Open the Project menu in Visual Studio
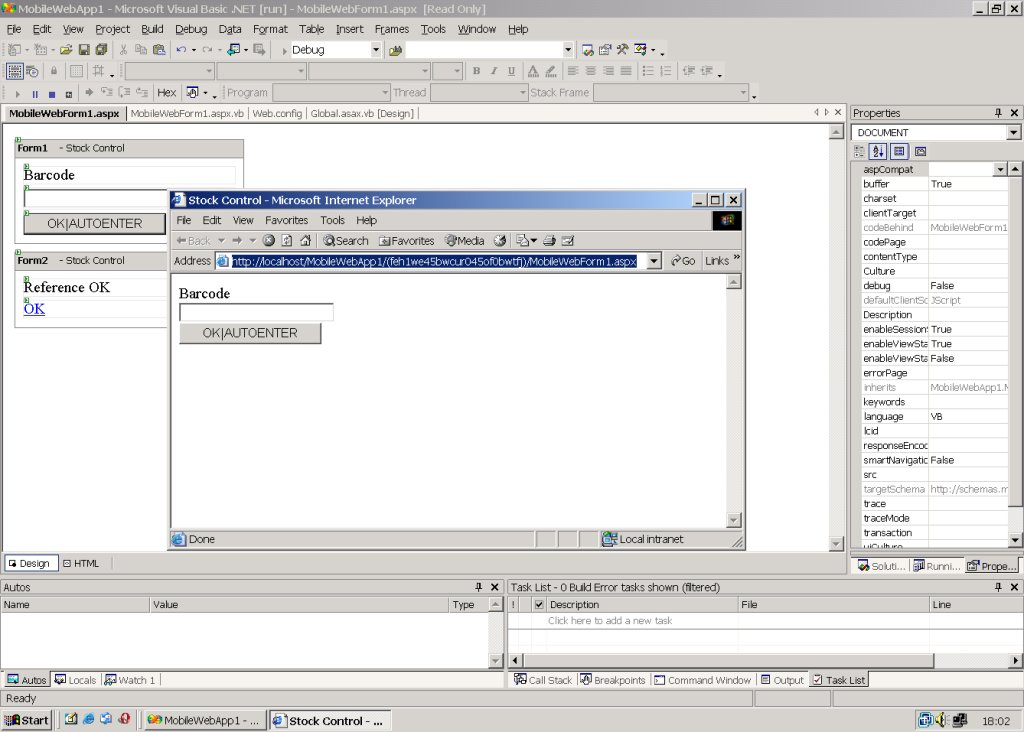The height and width of the screenshot is (732, 1024). pos(112,29)
